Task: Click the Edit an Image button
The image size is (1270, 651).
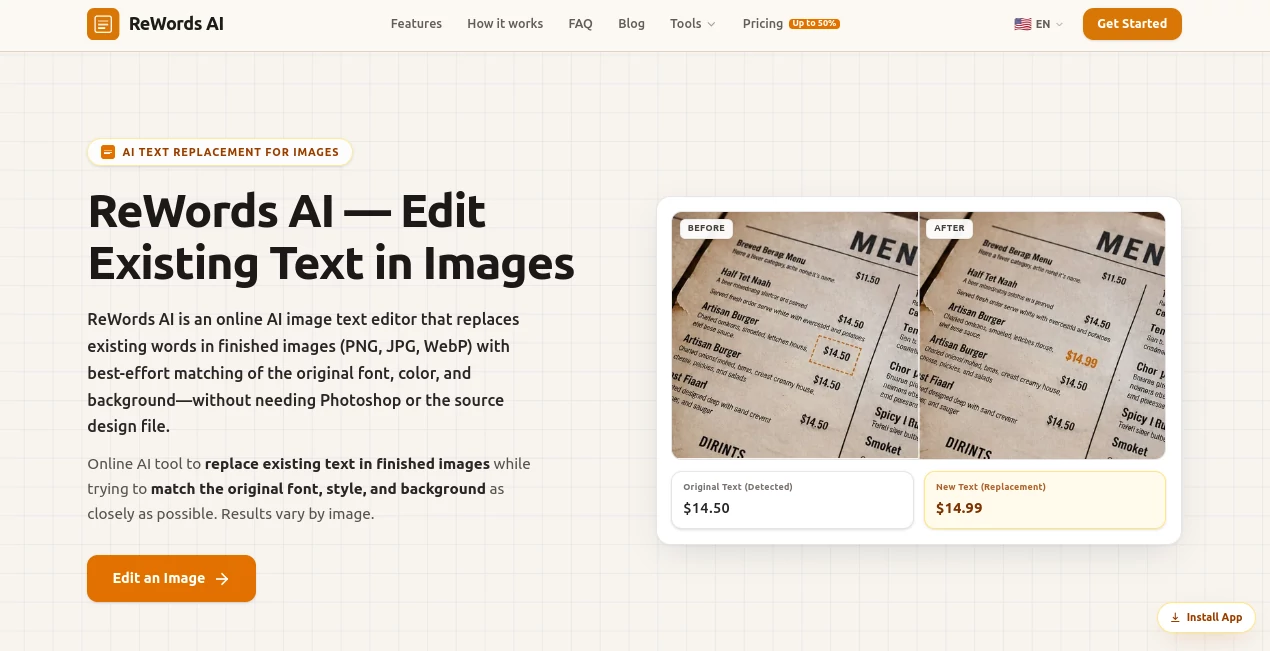Action: tap(171, 578)
